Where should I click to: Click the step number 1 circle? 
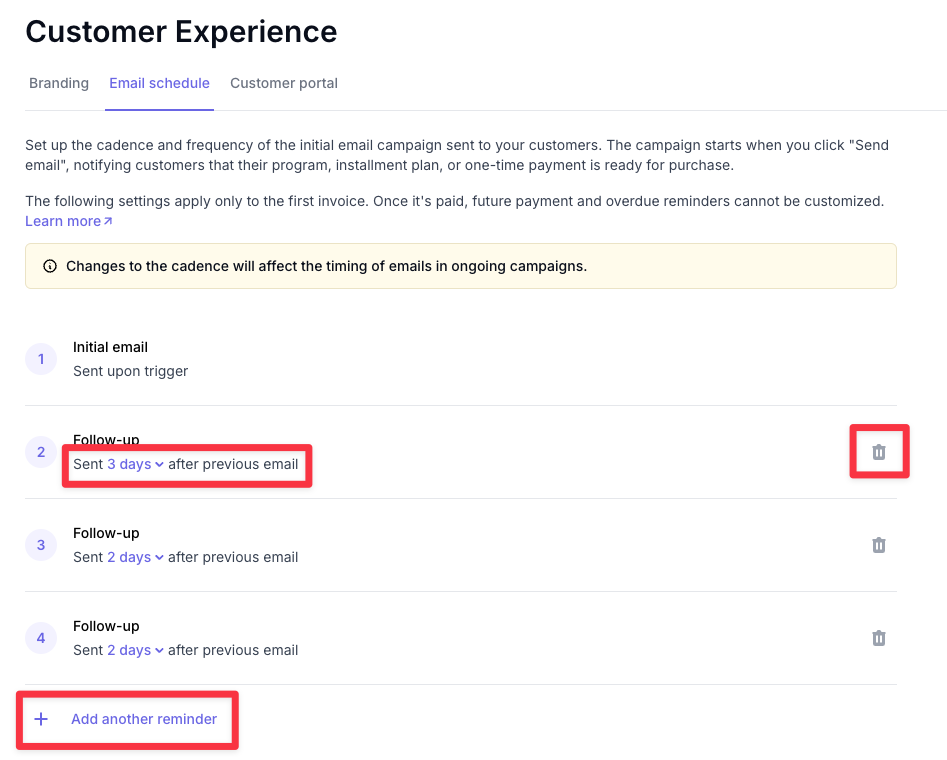tap(41, 359)
